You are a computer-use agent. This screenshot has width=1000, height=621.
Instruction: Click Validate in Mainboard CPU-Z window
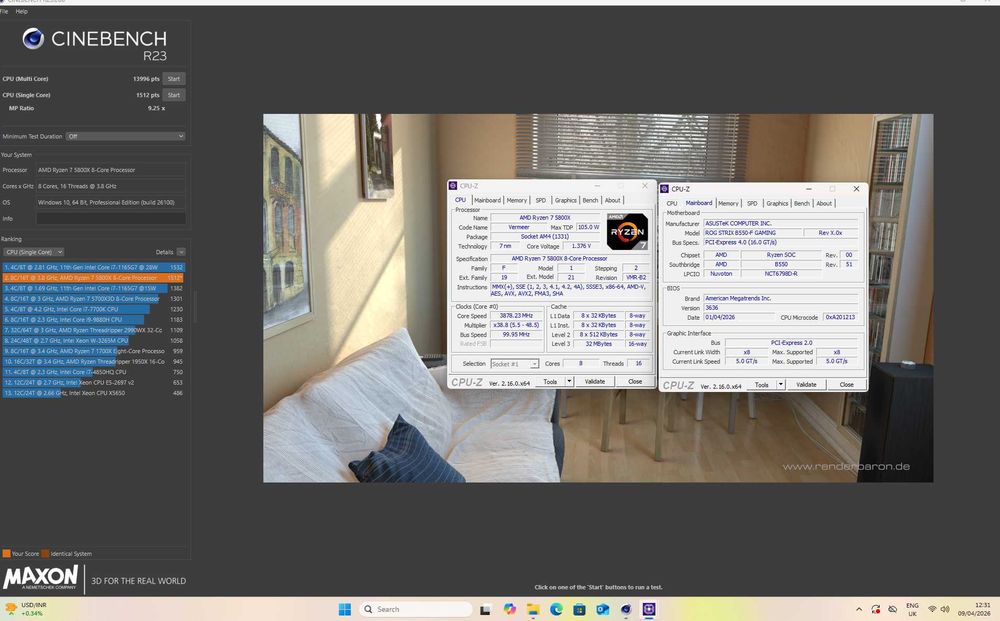click(x=806, y=384)
